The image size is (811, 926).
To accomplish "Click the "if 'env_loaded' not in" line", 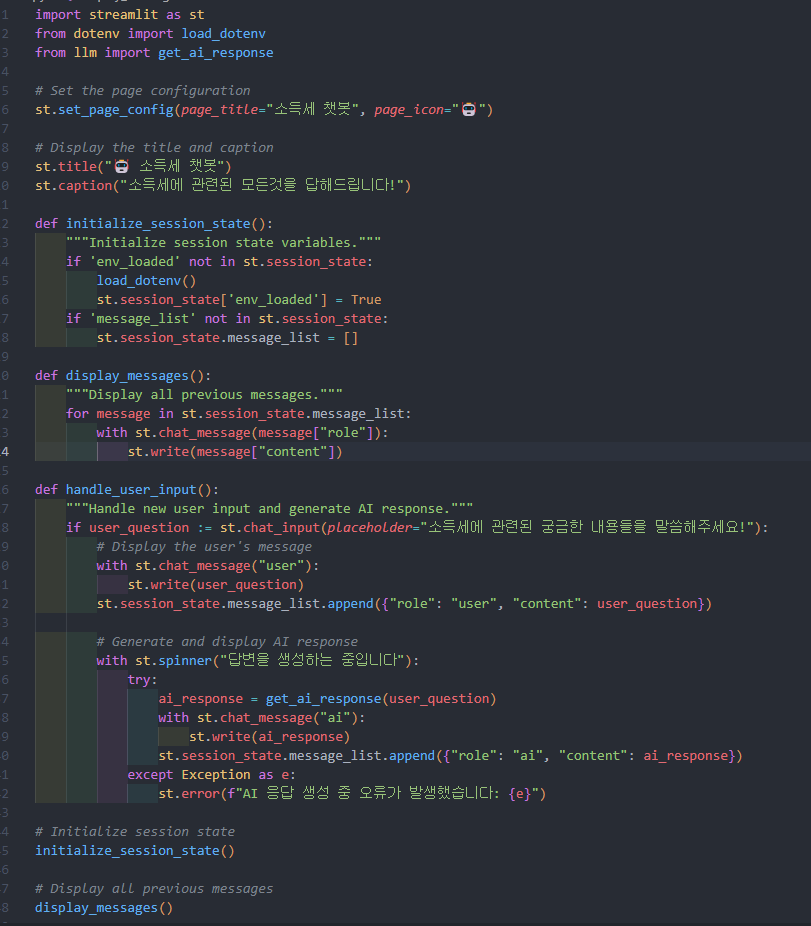I will [x=219, y=261].
